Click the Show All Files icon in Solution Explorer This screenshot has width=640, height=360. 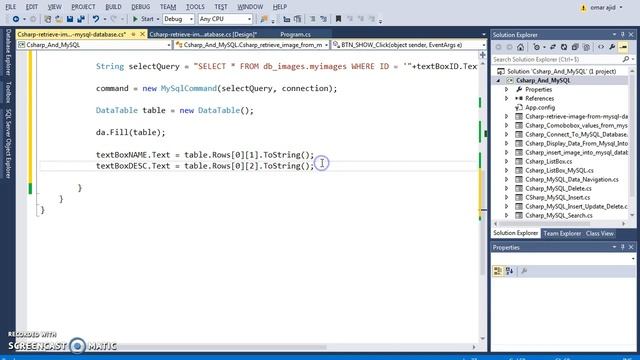pos(586,47)
